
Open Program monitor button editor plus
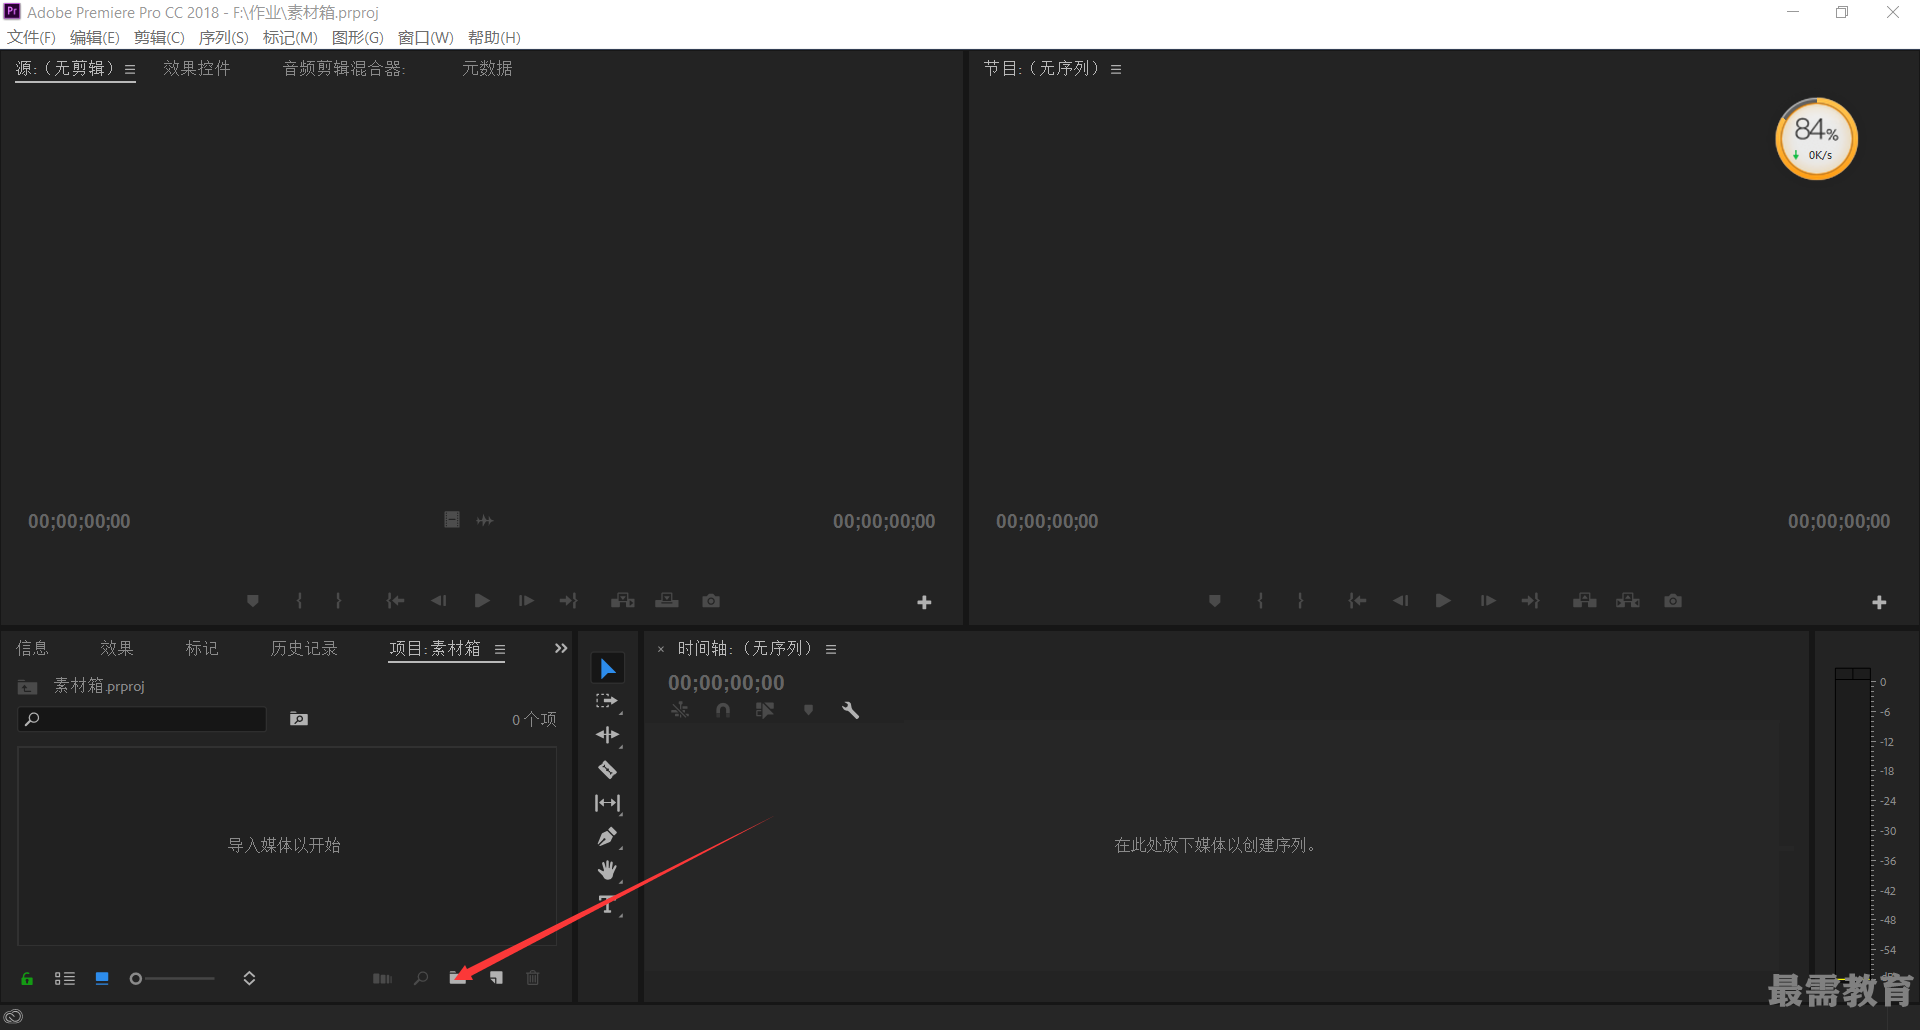pyautogui.click(x=1879, y=602)
